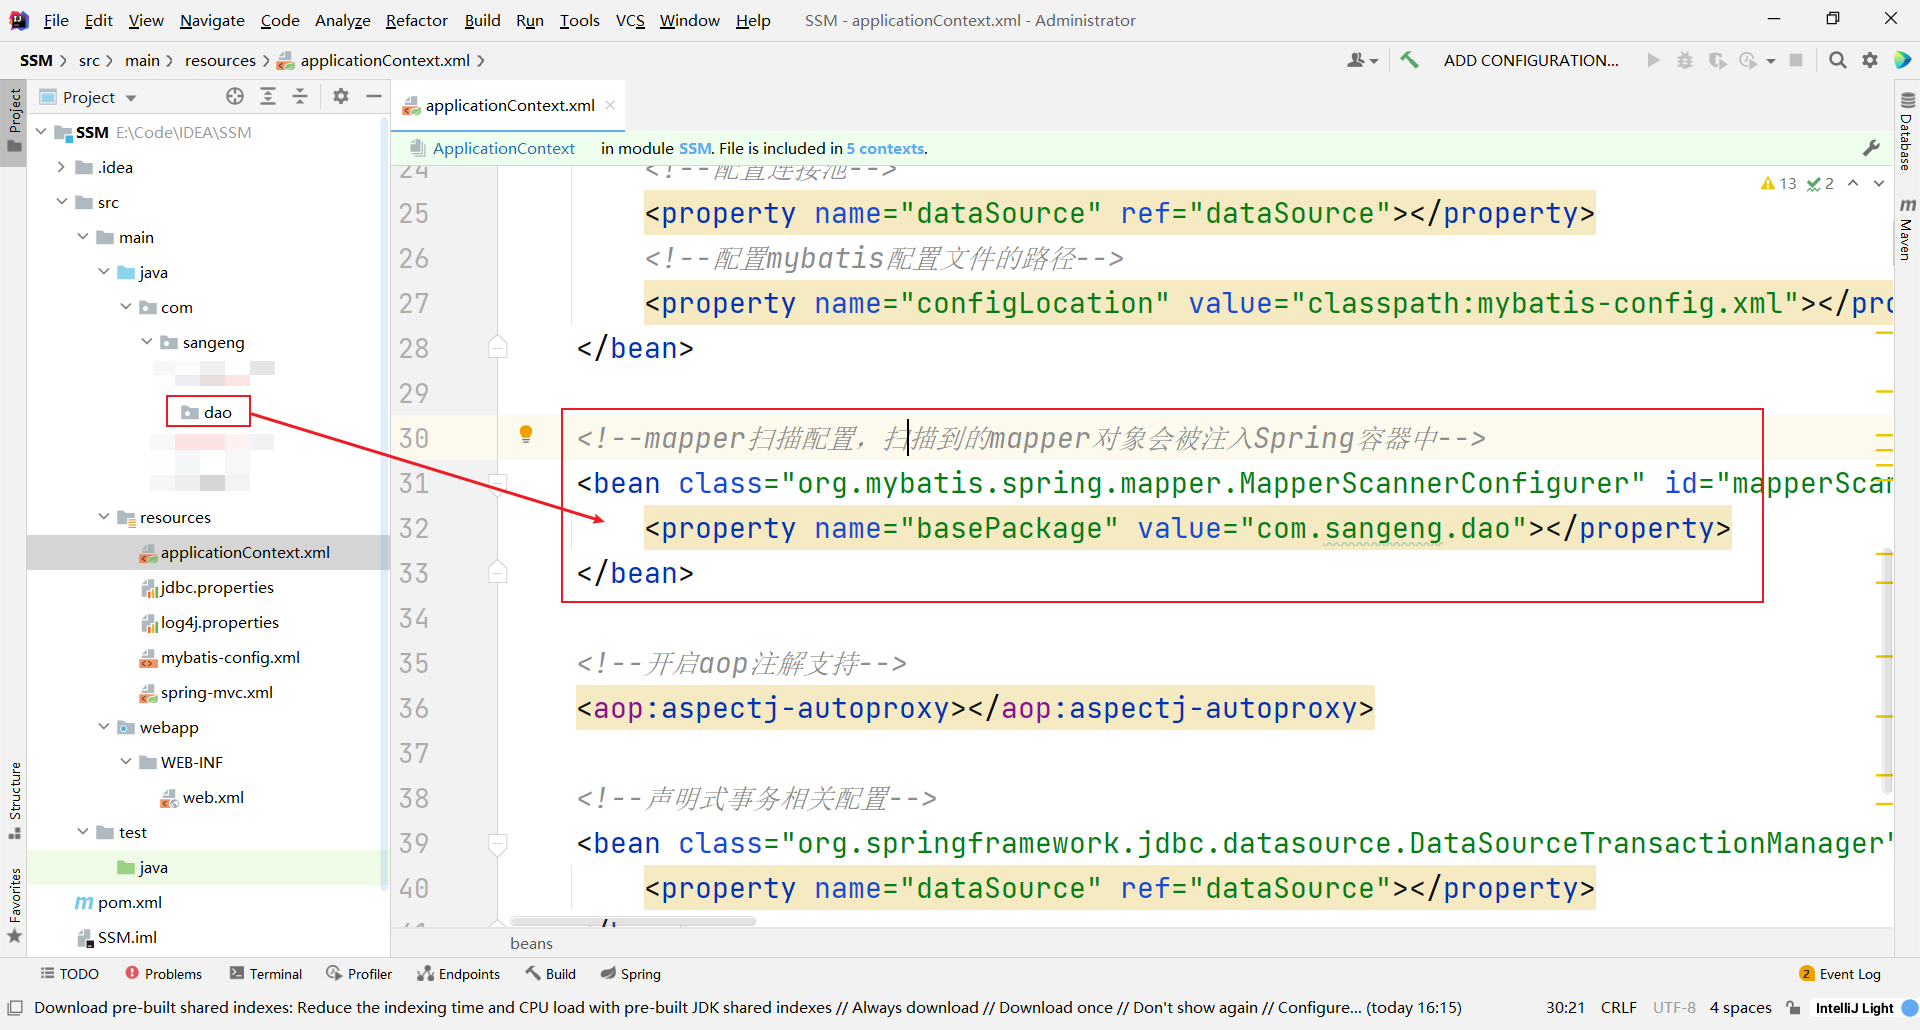
Task: Click the Stop square icon
Action: (x=1796, y=60)
